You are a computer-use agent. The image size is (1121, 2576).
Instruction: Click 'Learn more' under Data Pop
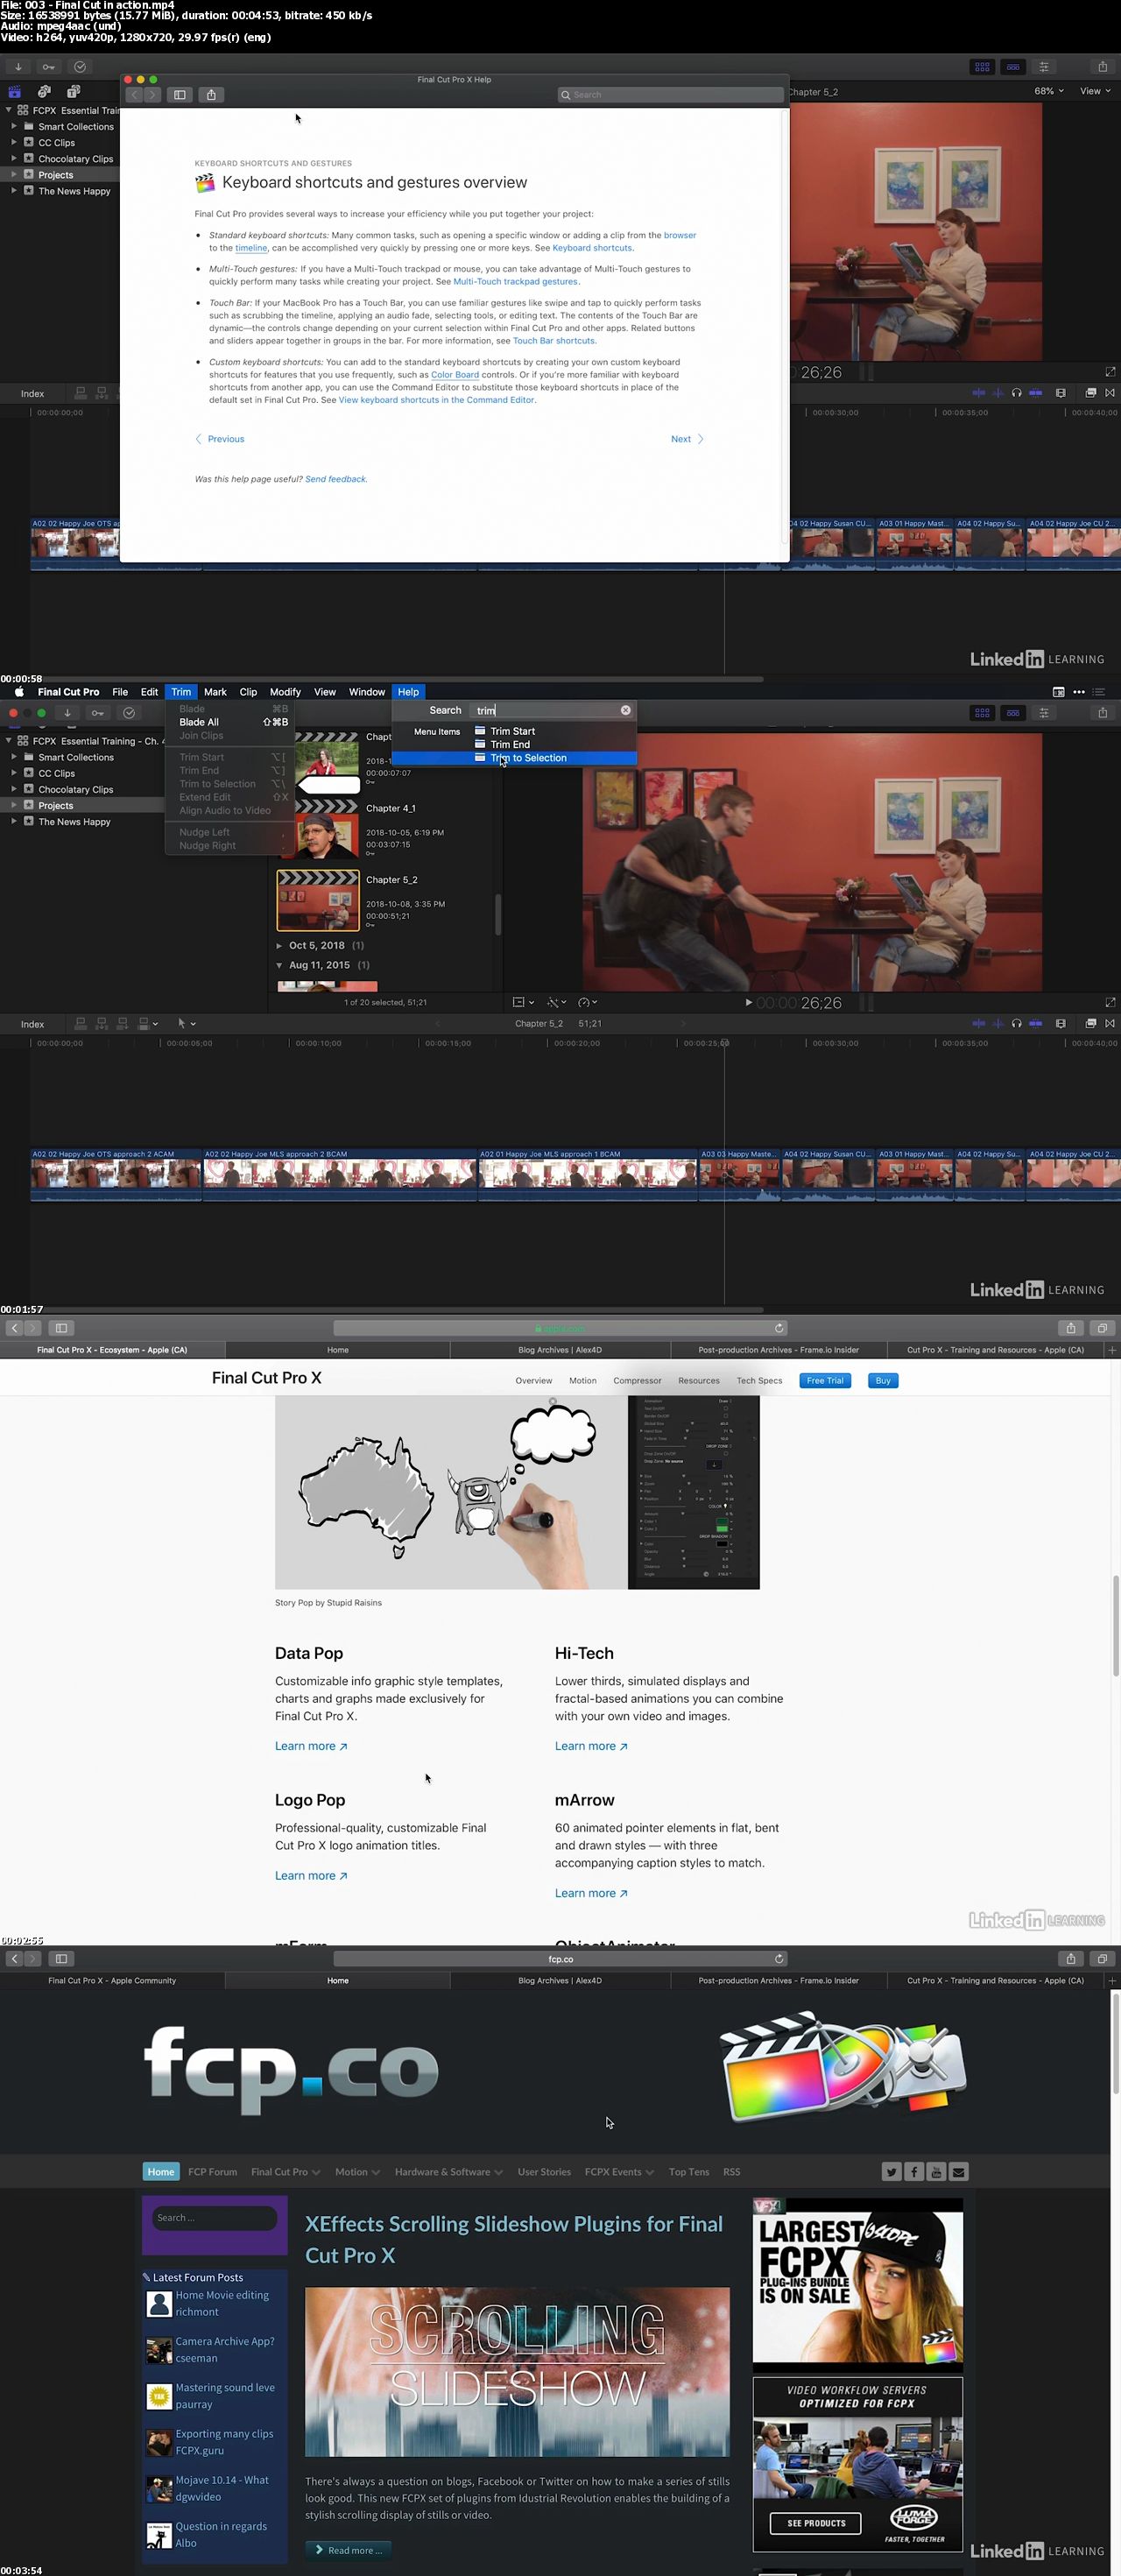pos(311,1746)
